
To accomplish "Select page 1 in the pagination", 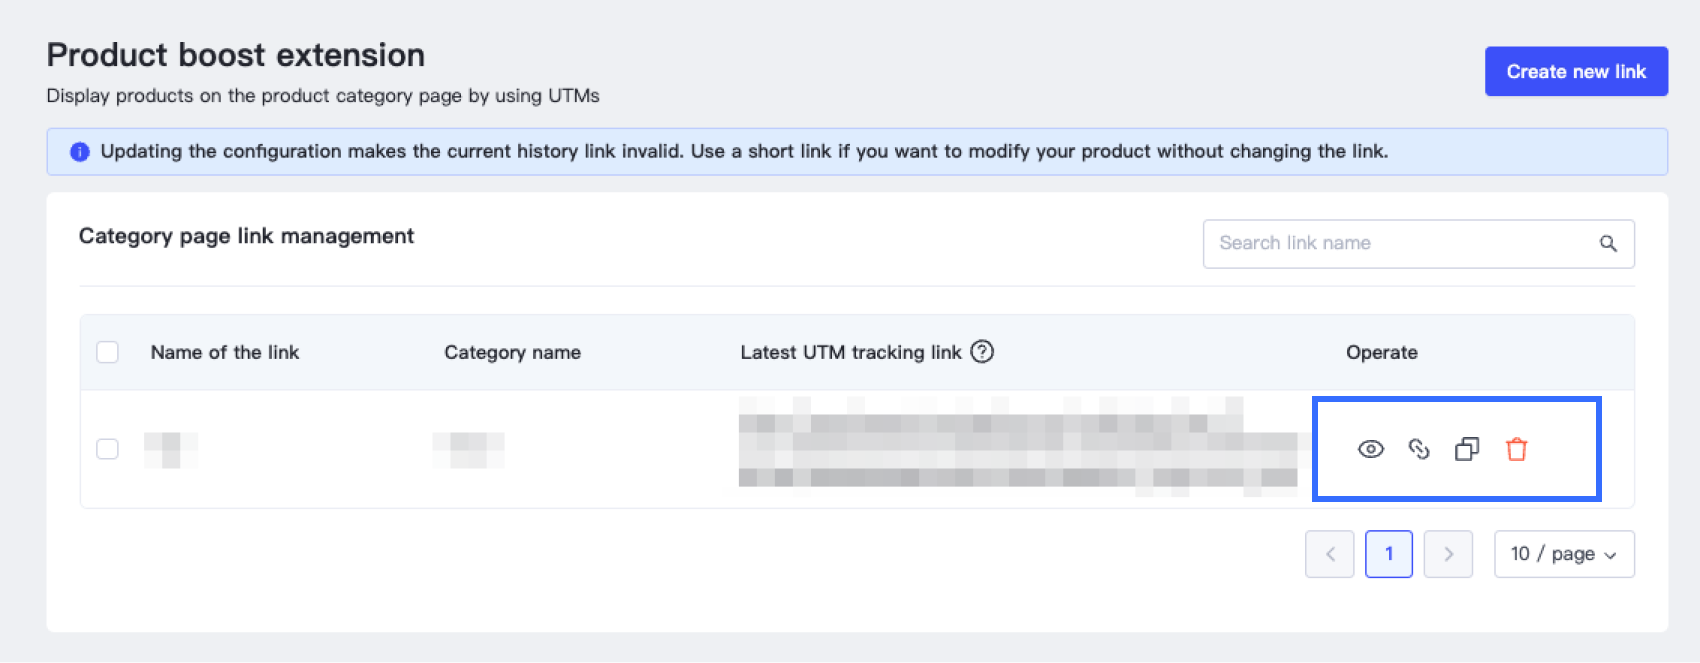I will tap(1388, 553).
